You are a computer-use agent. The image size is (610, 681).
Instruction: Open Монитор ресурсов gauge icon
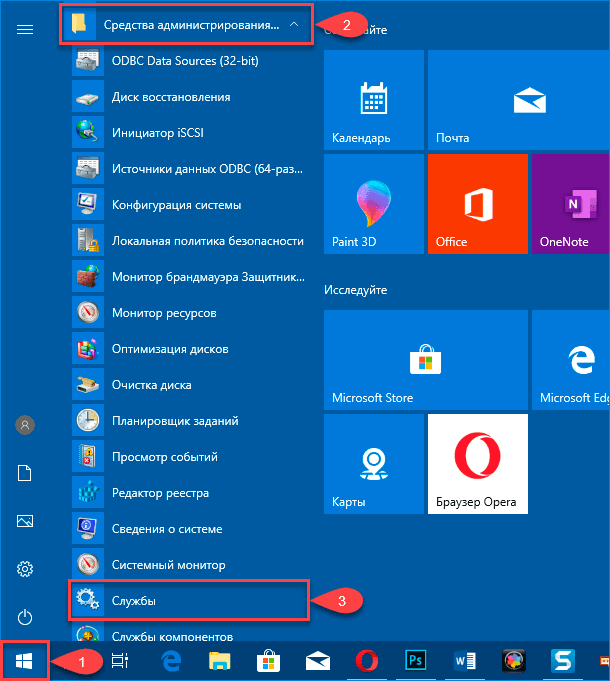click(88, 313)
